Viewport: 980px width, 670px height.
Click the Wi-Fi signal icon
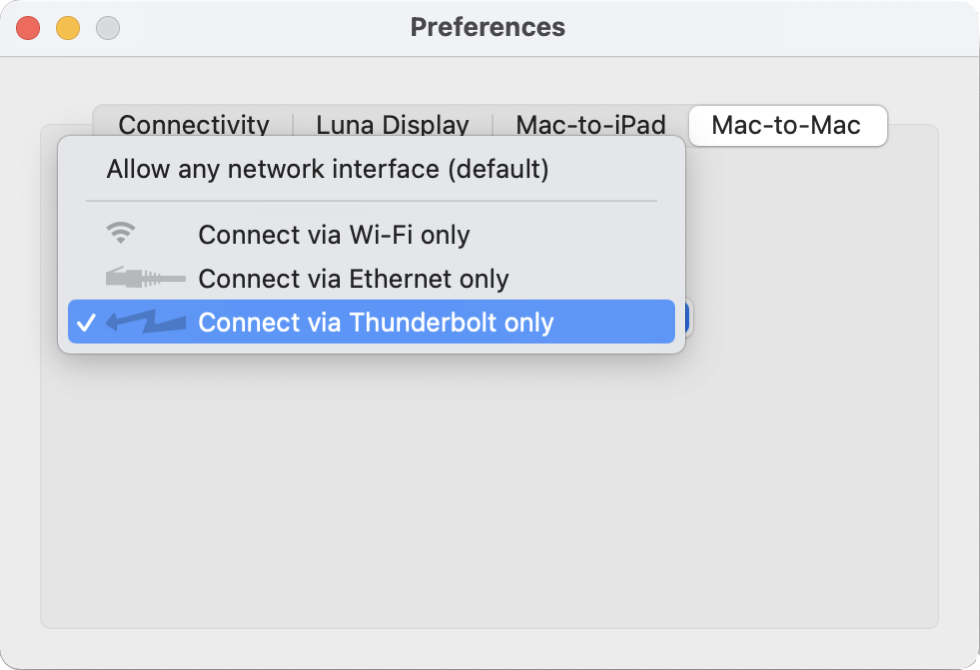click(x=121, y=234)
